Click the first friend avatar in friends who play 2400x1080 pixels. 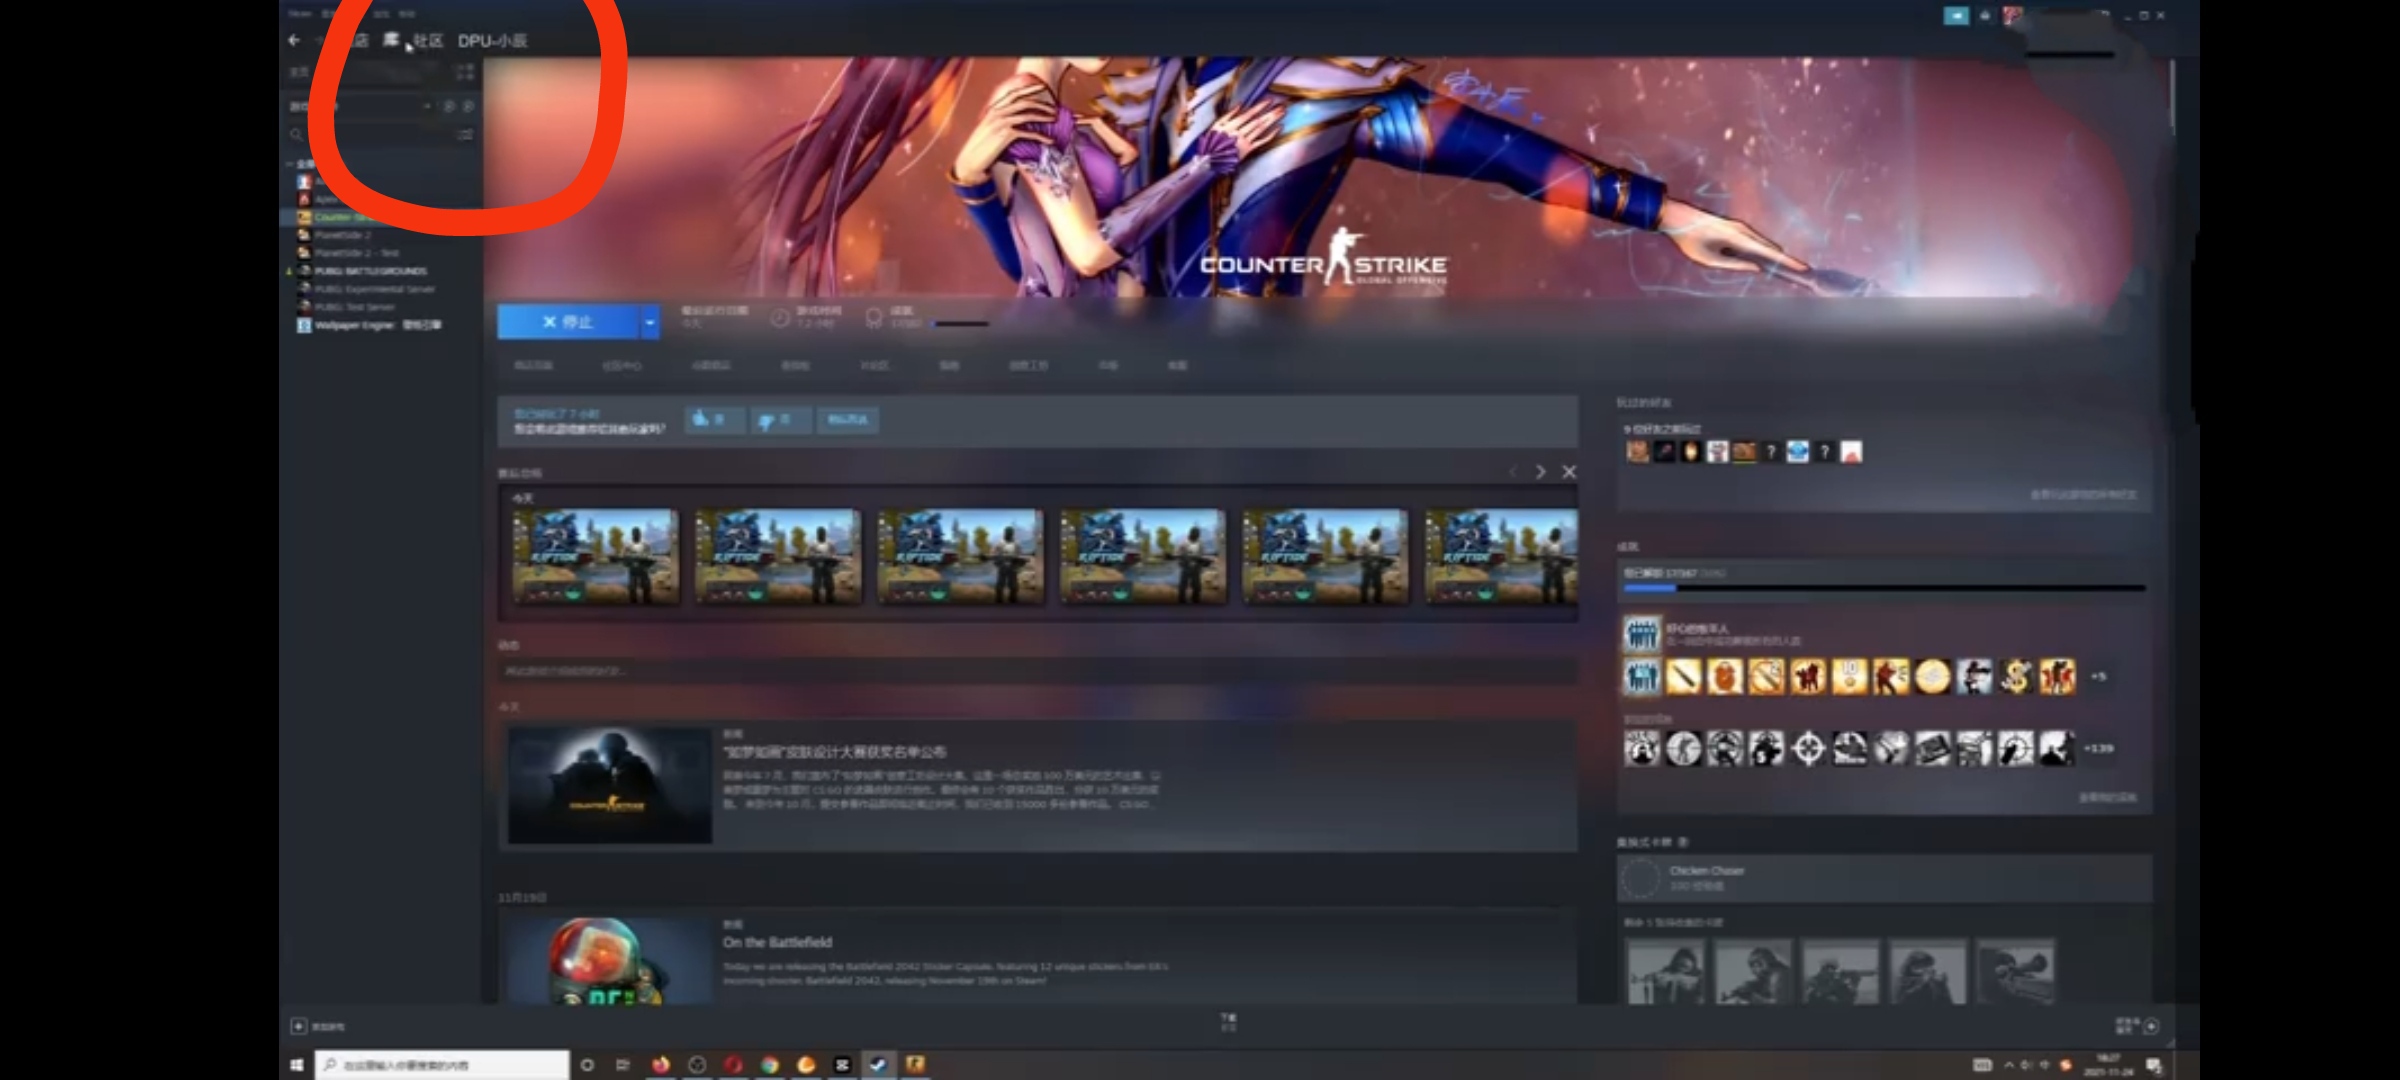(1637, 452)
